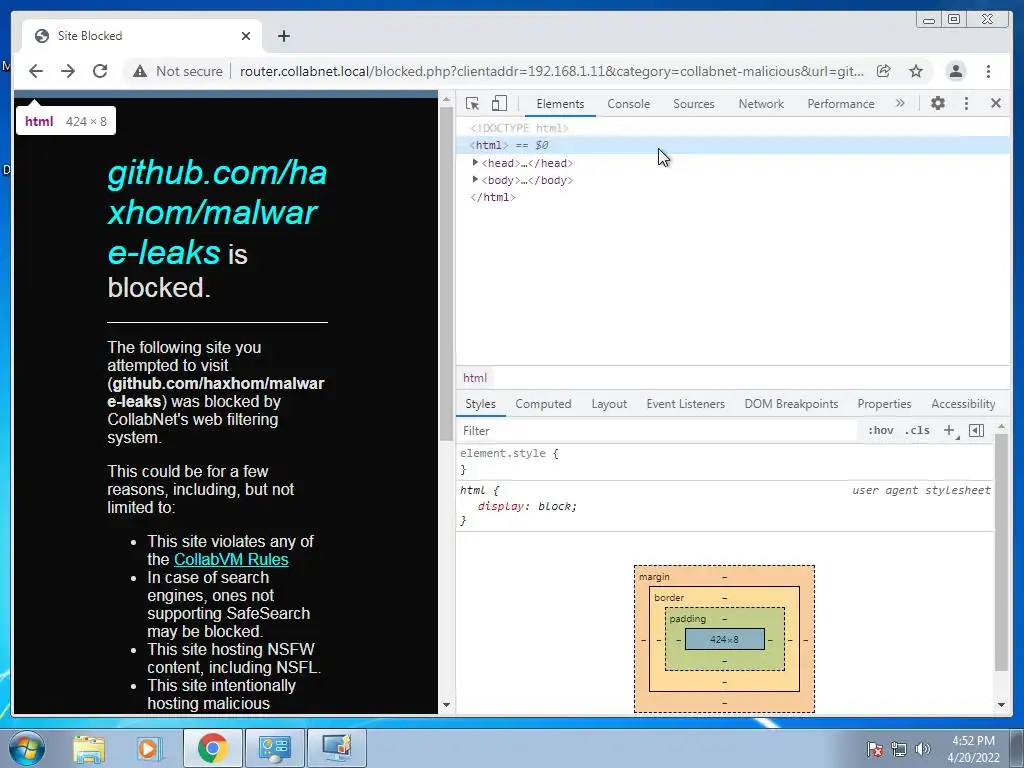Click the Not secure warning icon
1024x768 pixels.
coord(140,71)
